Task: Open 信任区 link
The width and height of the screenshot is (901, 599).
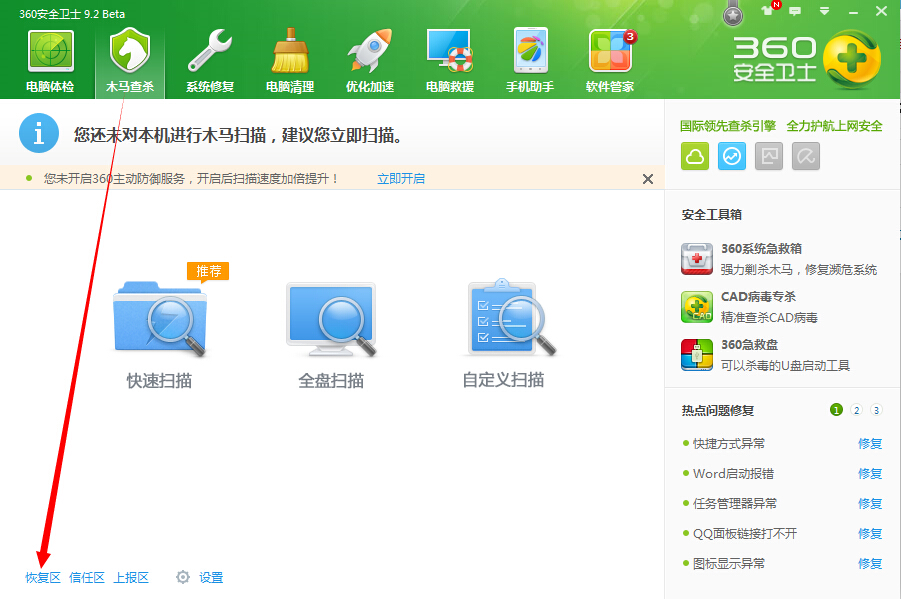Action: 87,578
